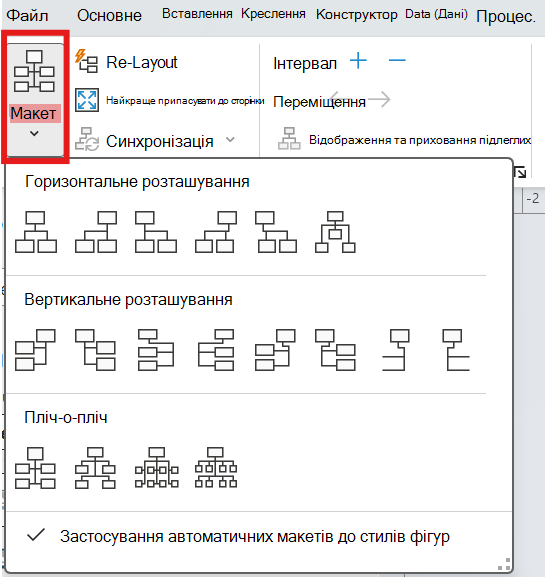Click best fit to page arrows icon
This screenshot has width=545, height=577.
tap(87, 100)
